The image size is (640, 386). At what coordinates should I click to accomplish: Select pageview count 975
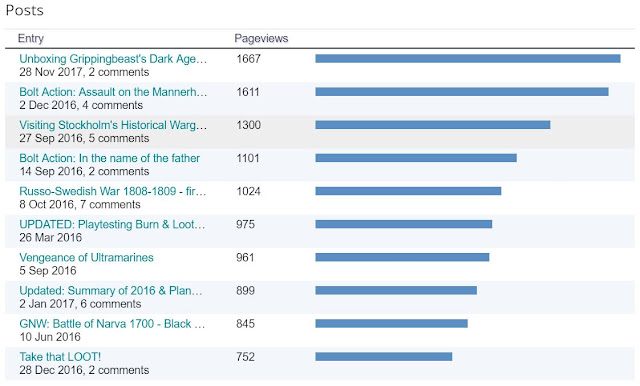[245, 224]
